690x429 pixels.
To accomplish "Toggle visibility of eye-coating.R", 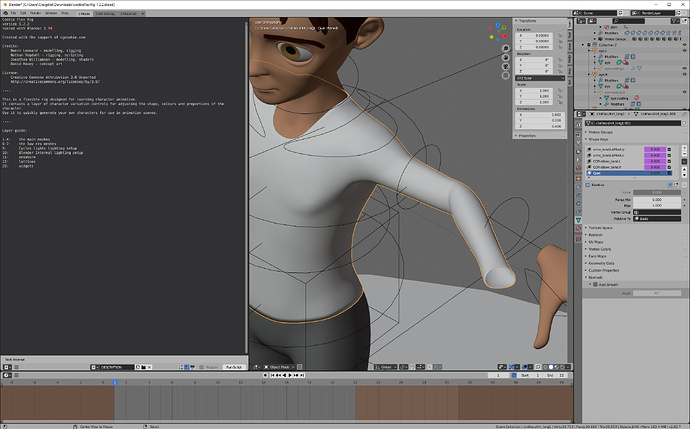I will tap(684, 92).
